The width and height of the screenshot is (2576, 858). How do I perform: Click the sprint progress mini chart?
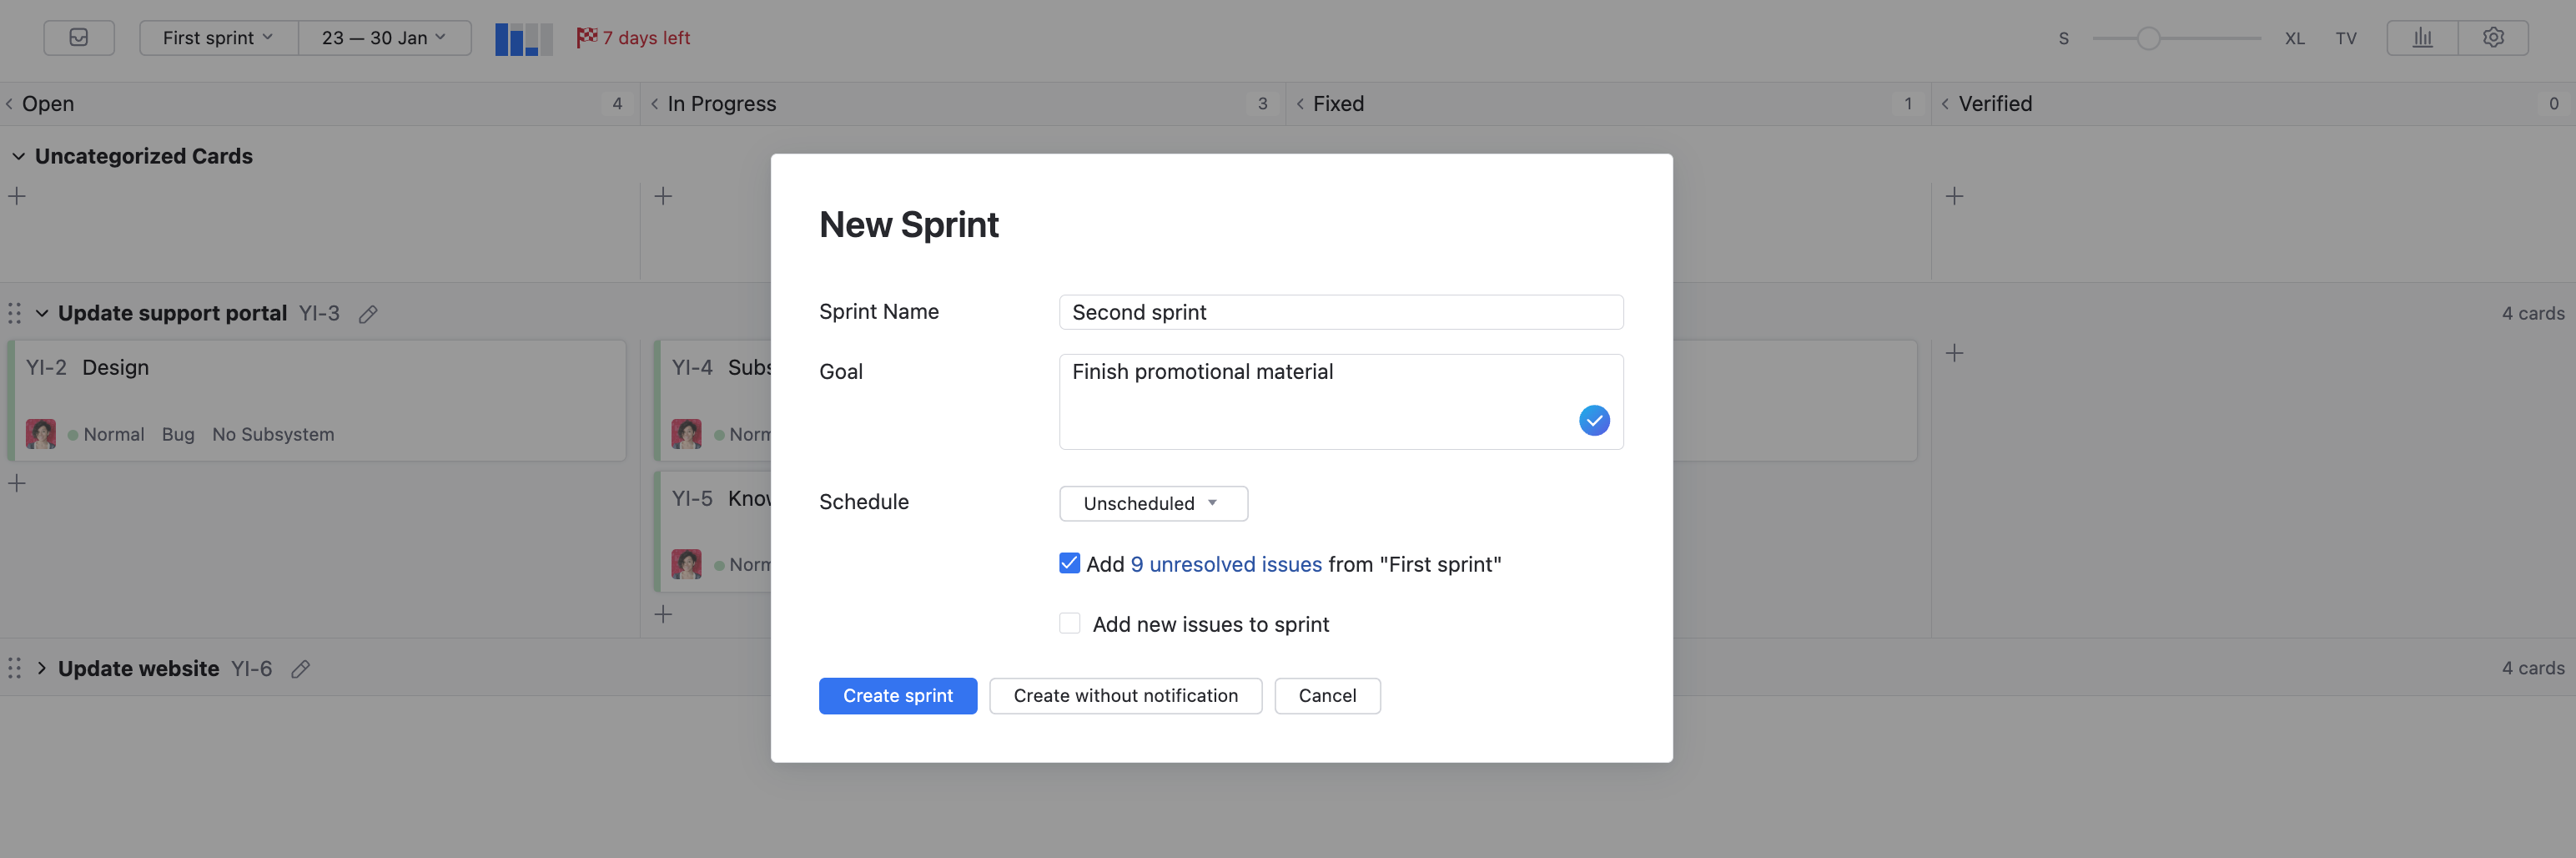(521, 38)
